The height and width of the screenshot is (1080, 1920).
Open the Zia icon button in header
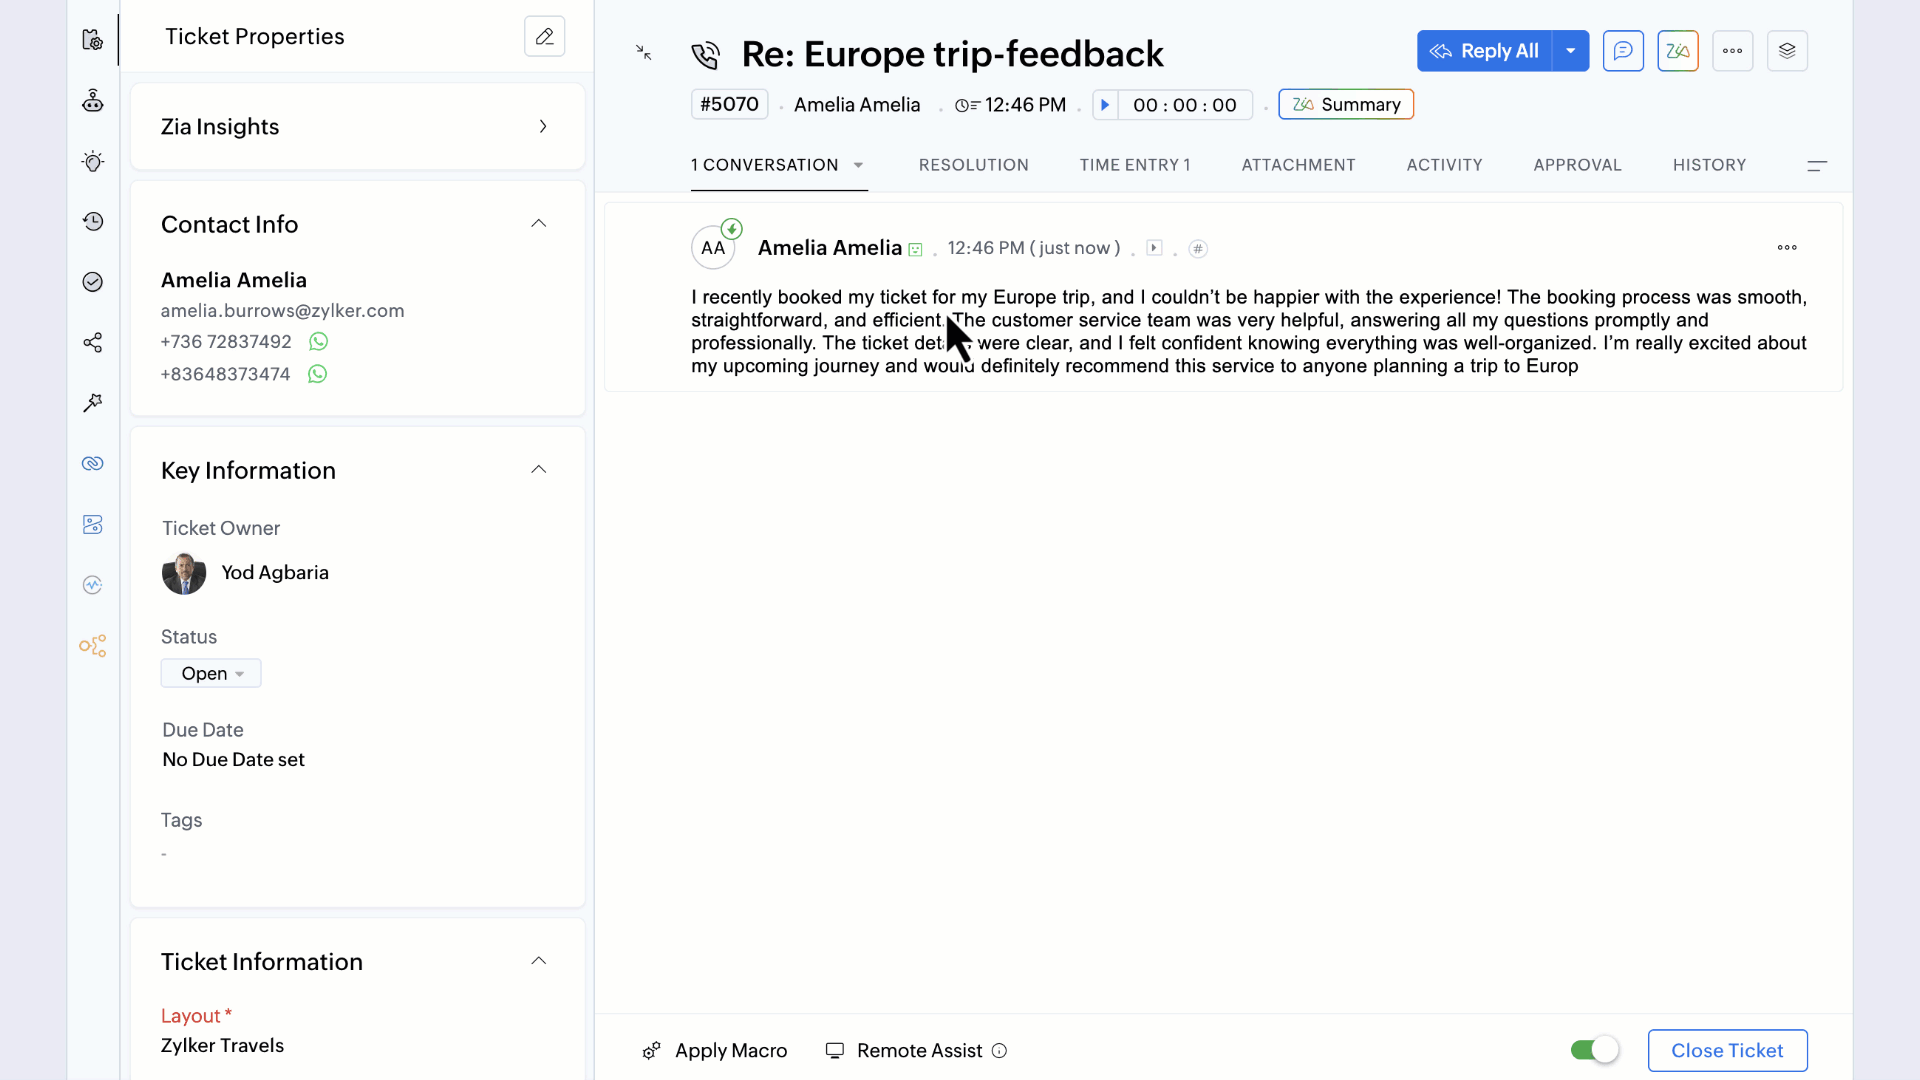(1678, 51)
